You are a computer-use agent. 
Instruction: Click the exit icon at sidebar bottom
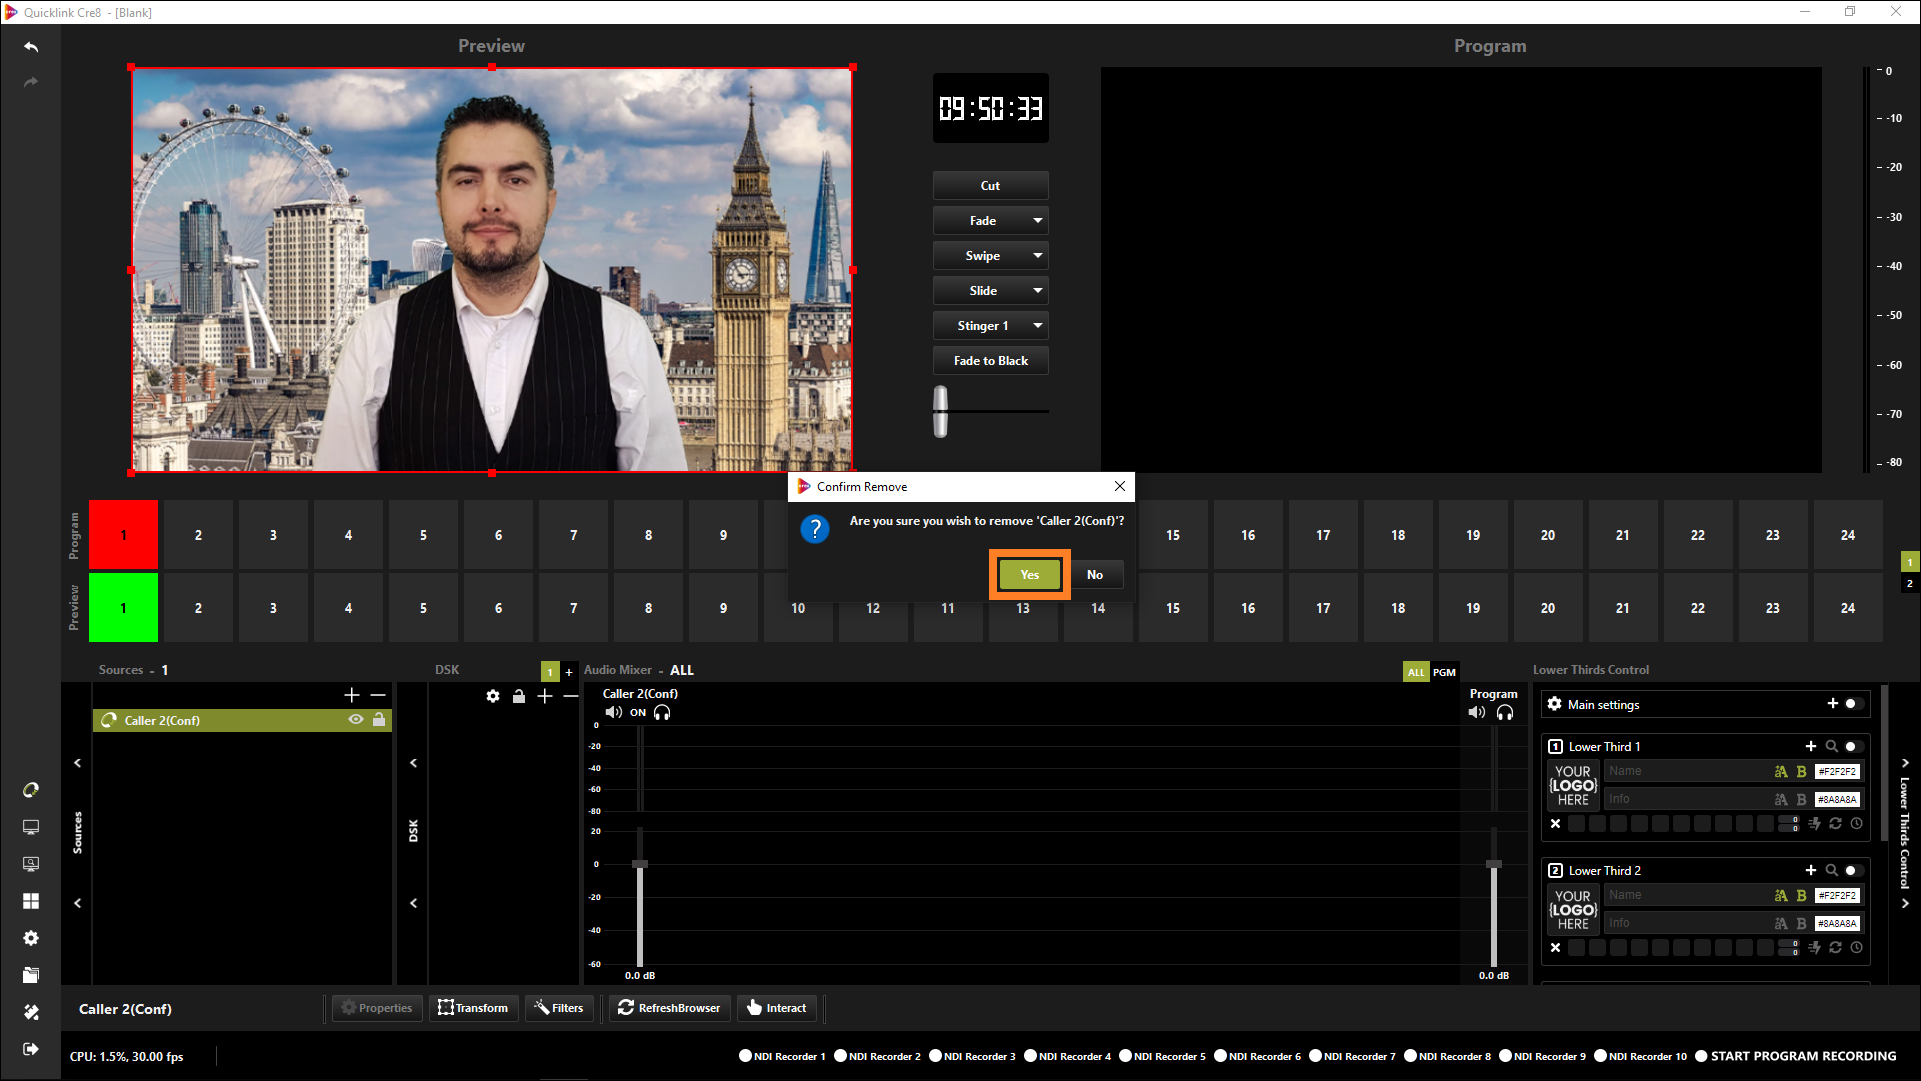click(31, 1048)
